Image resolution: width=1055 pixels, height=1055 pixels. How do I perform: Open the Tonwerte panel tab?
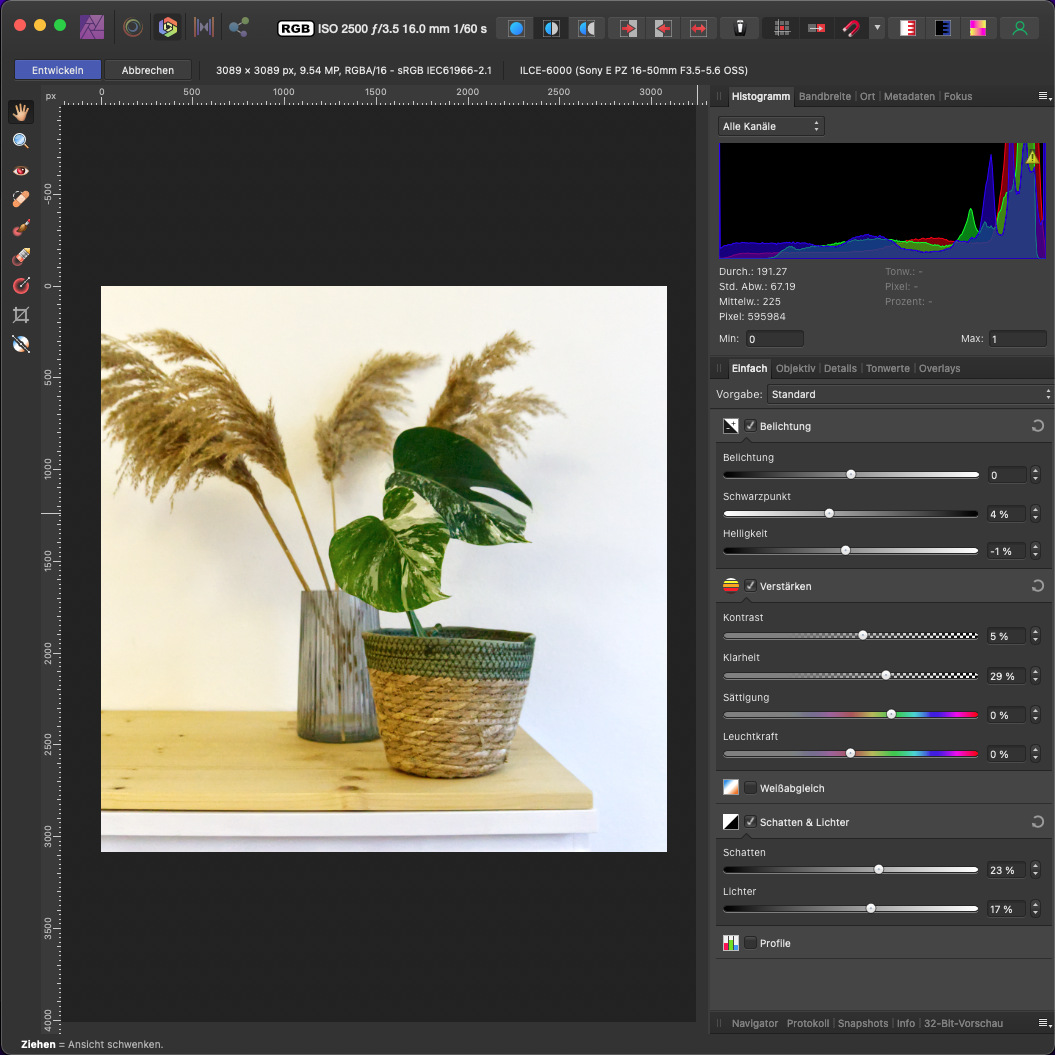tap(887, 368)
